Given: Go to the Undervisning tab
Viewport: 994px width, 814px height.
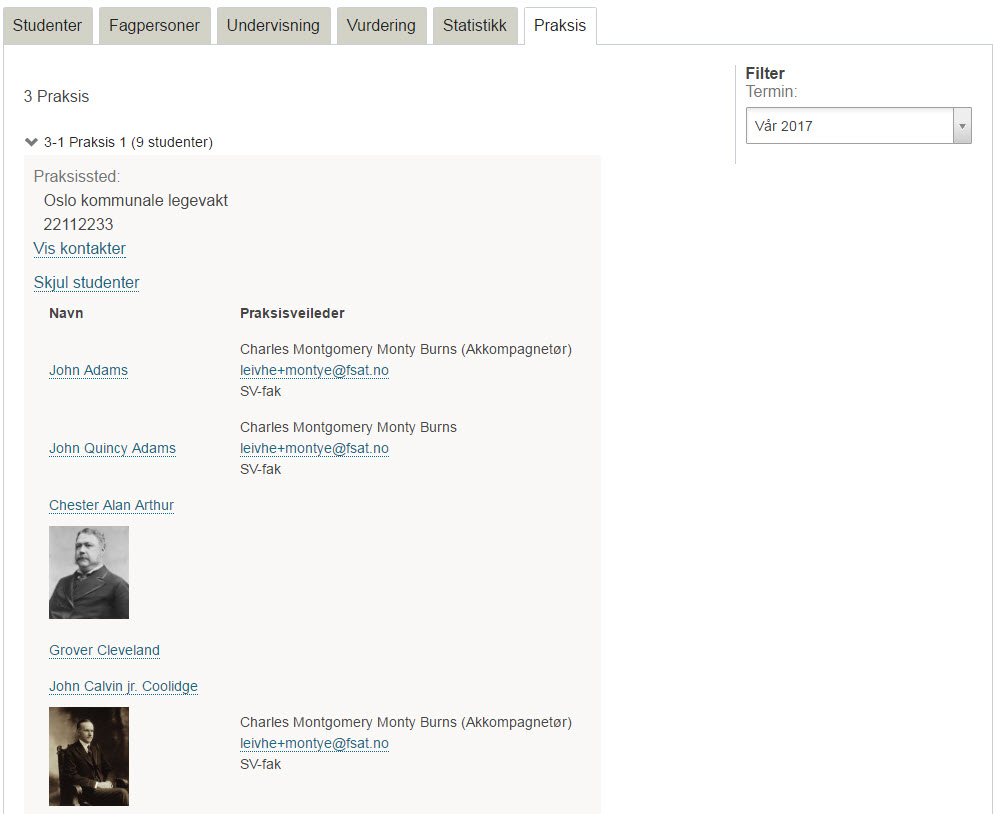Looking at the screenshot, I should 273,25.
